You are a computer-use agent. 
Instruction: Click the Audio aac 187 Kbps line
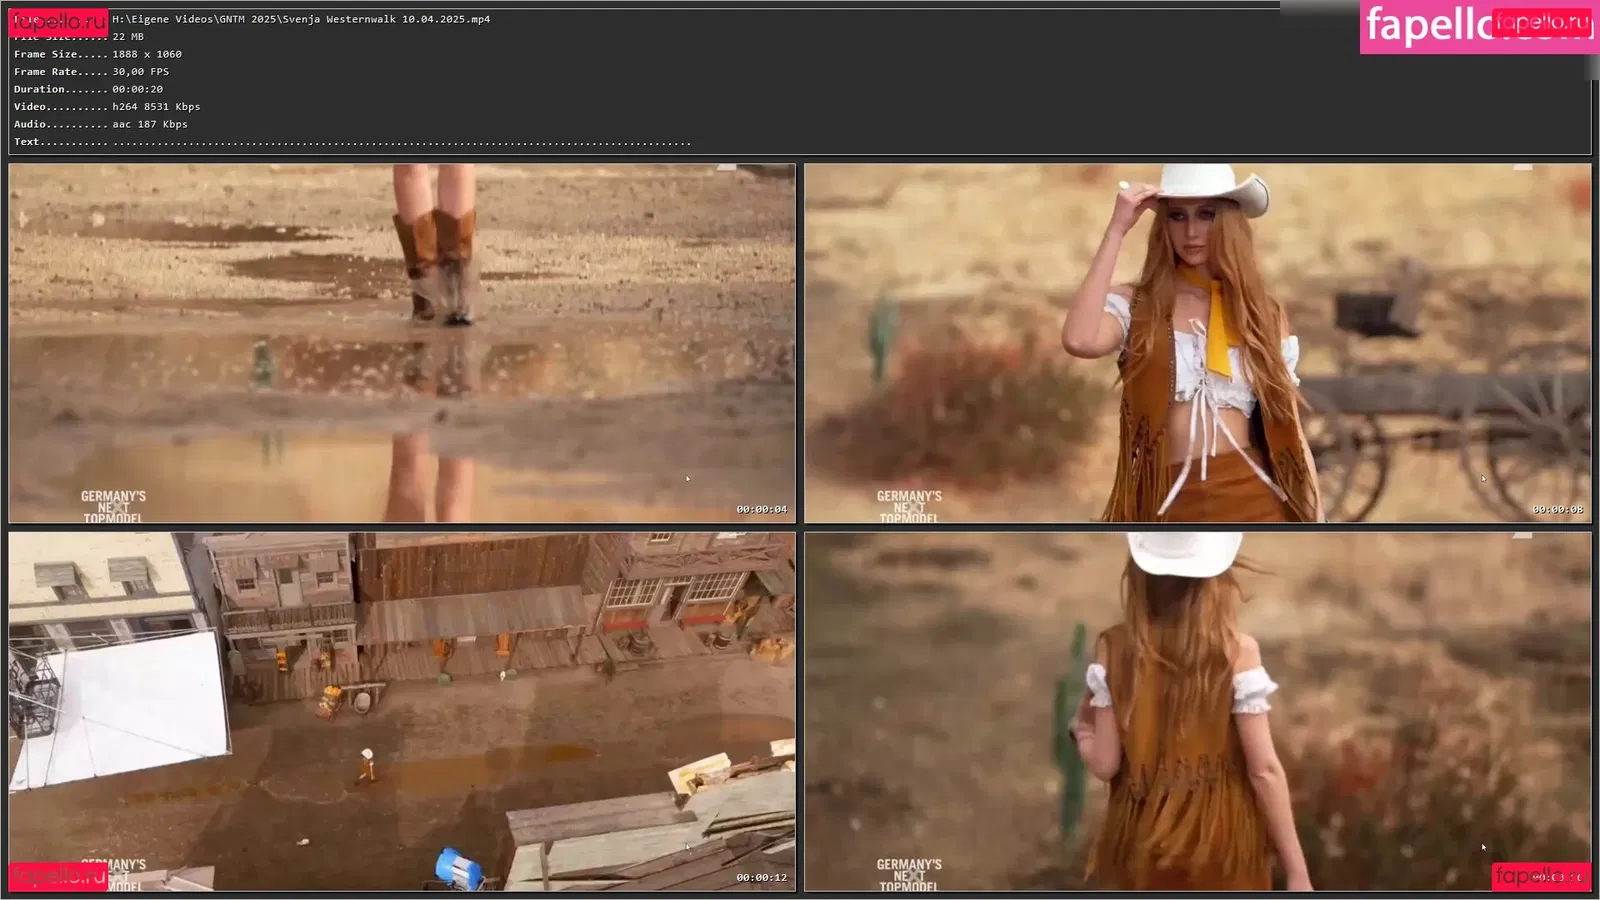[x=150, y=124]
